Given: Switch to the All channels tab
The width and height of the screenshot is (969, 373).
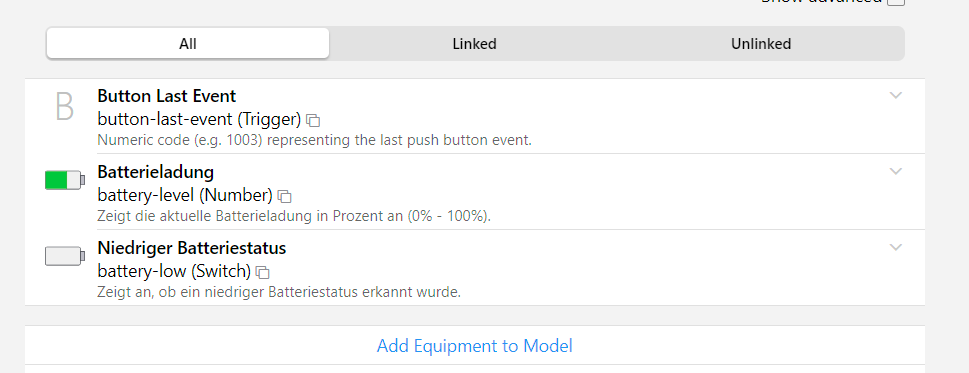Looking at the screenshot, I should pos(188,44).
